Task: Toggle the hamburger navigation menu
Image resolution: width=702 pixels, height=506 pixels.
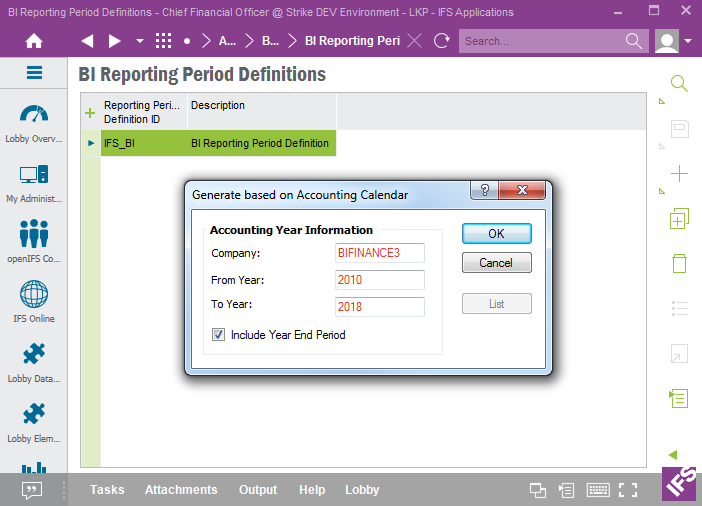Action: (x=34, y=73)
